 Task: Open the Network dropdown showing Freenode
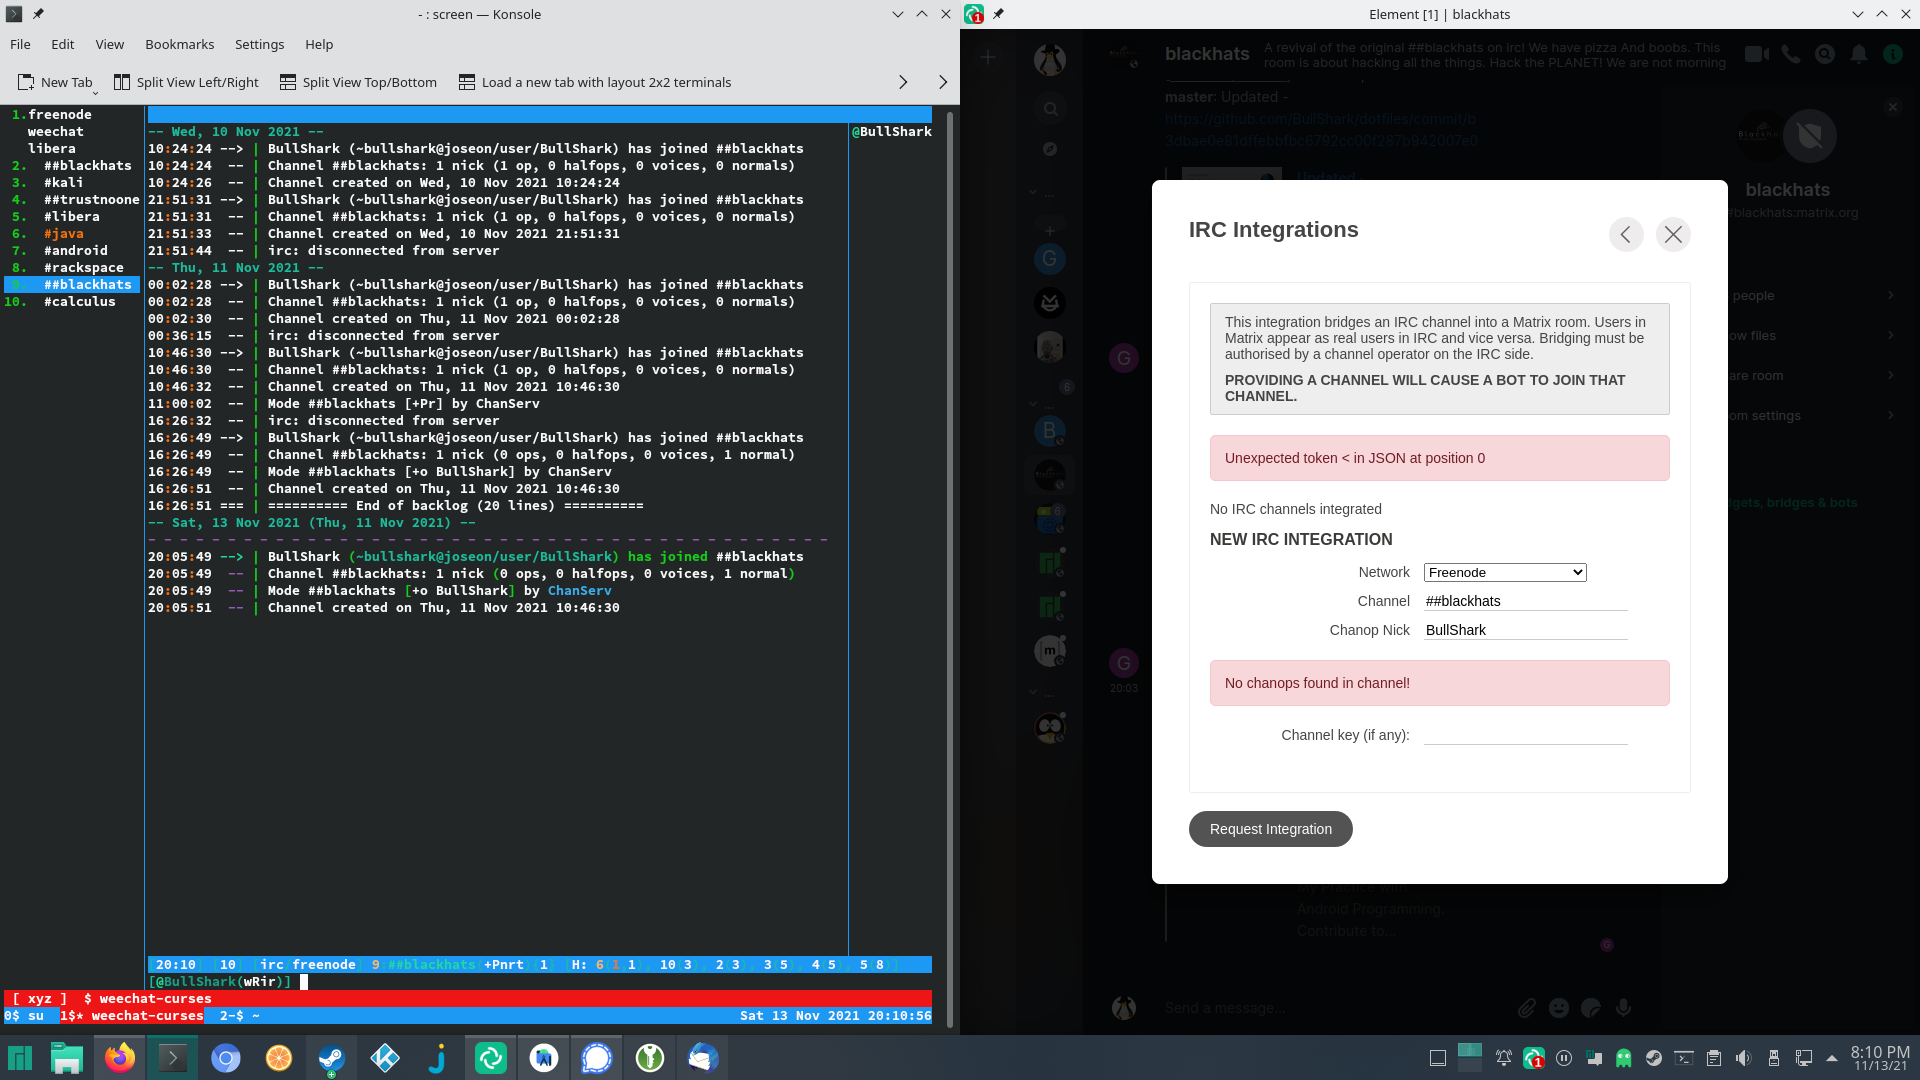point(1505,572)
